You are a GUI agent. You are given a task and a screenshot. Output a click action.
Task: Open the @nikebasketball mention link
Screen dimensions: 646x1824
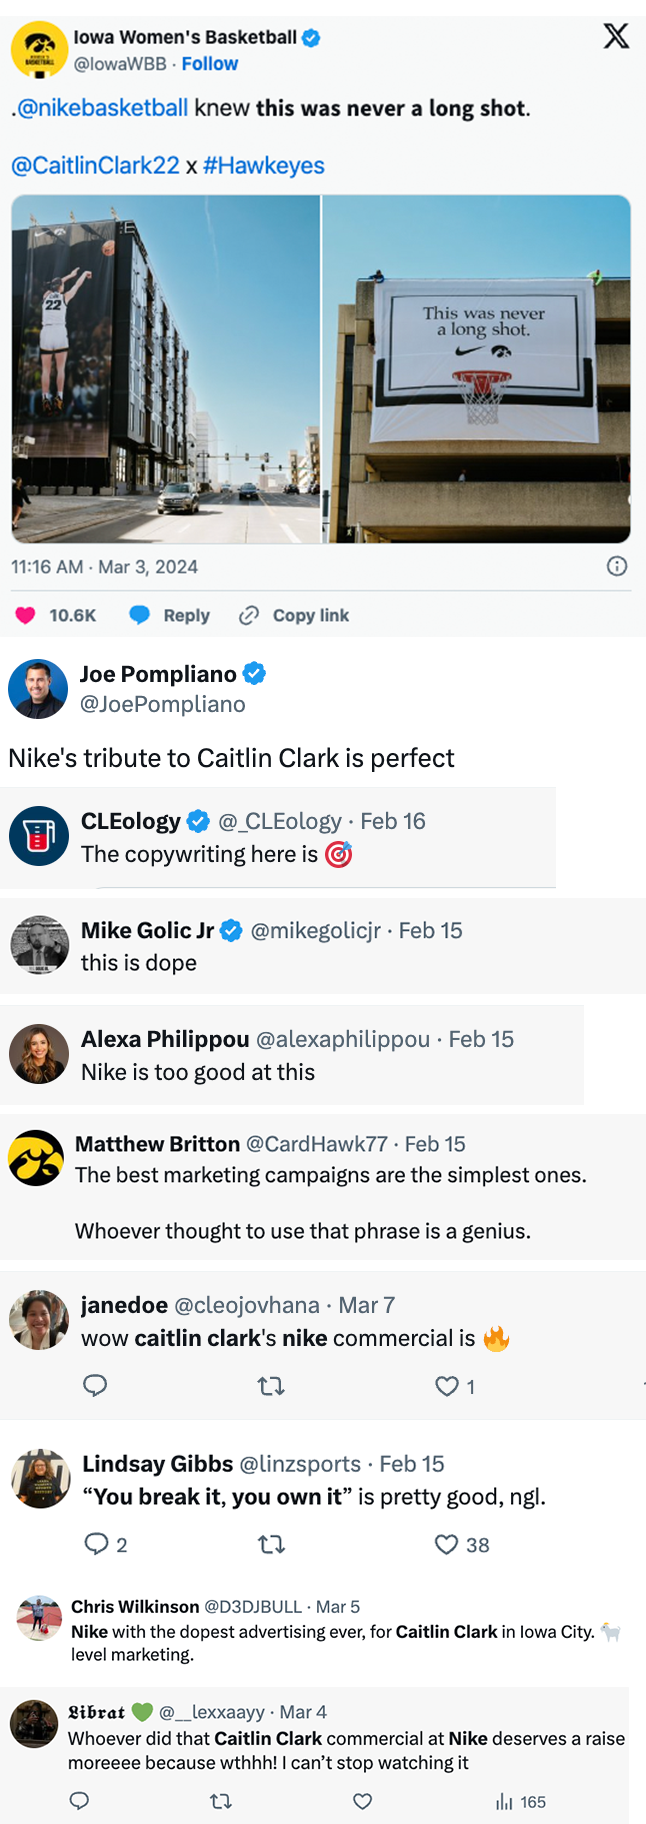[x=102, y=108]
